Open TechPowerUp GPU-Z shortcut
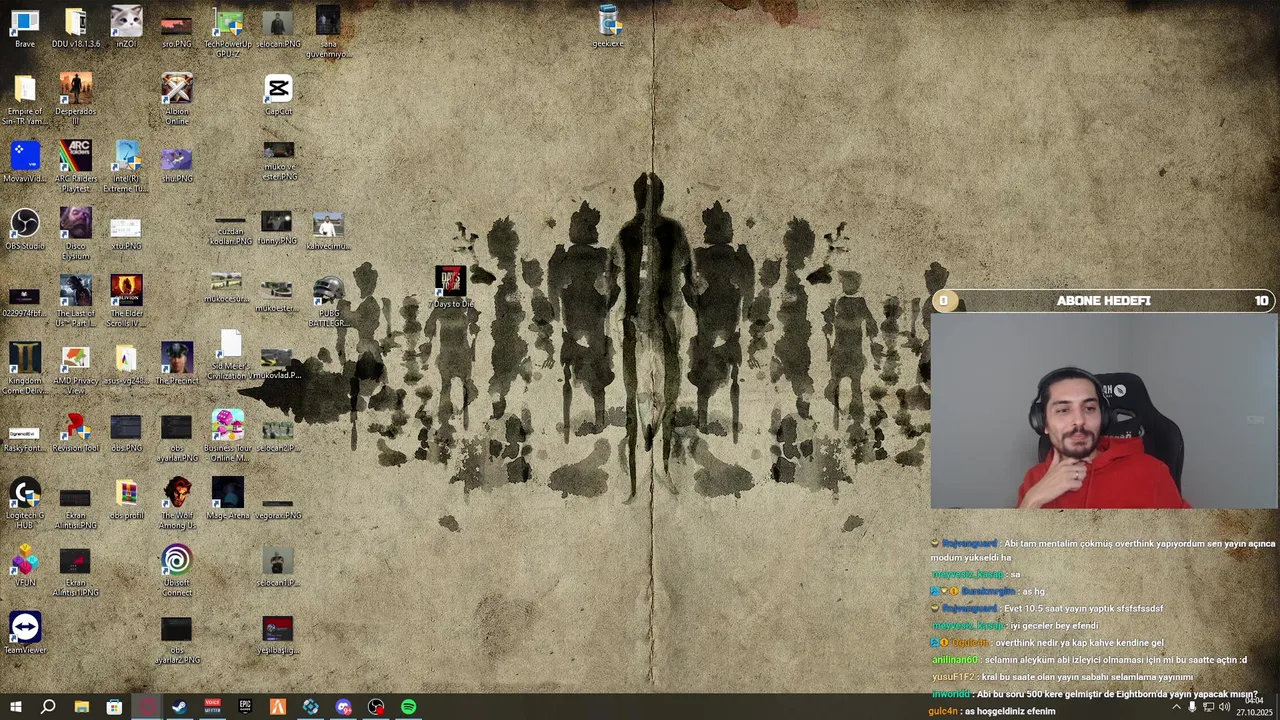The width and height of the screenshot is (1280, 720). coord(228,32)
